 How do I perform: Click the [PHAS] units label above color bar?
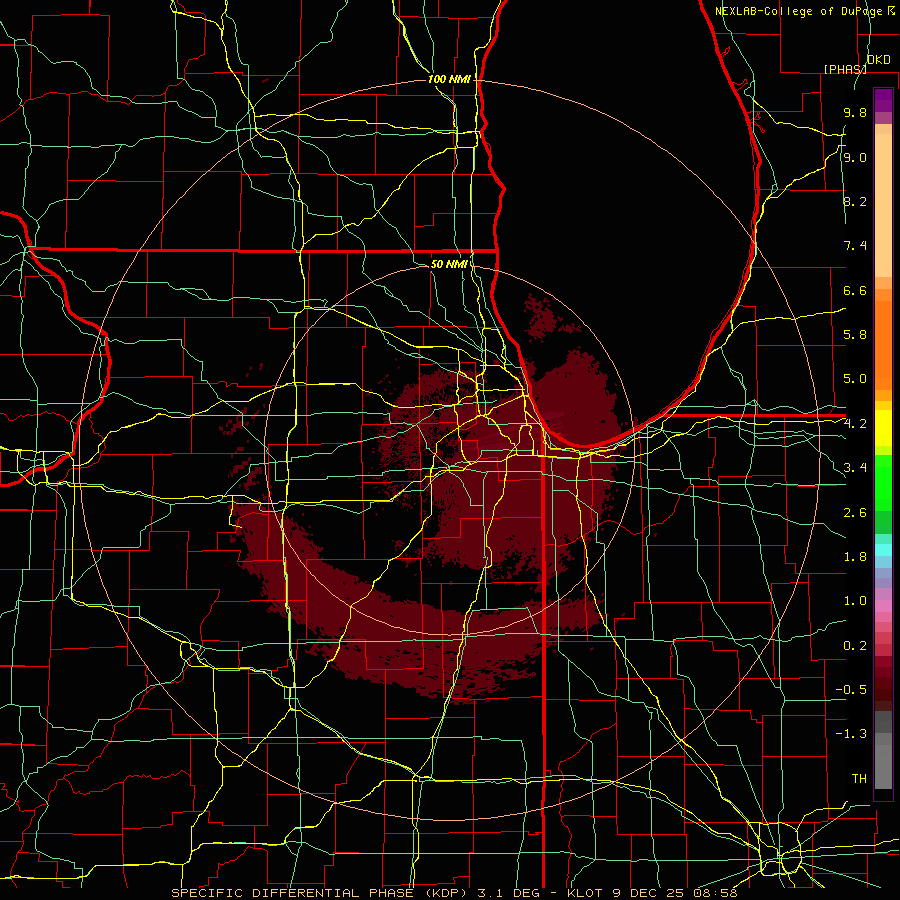845,69
